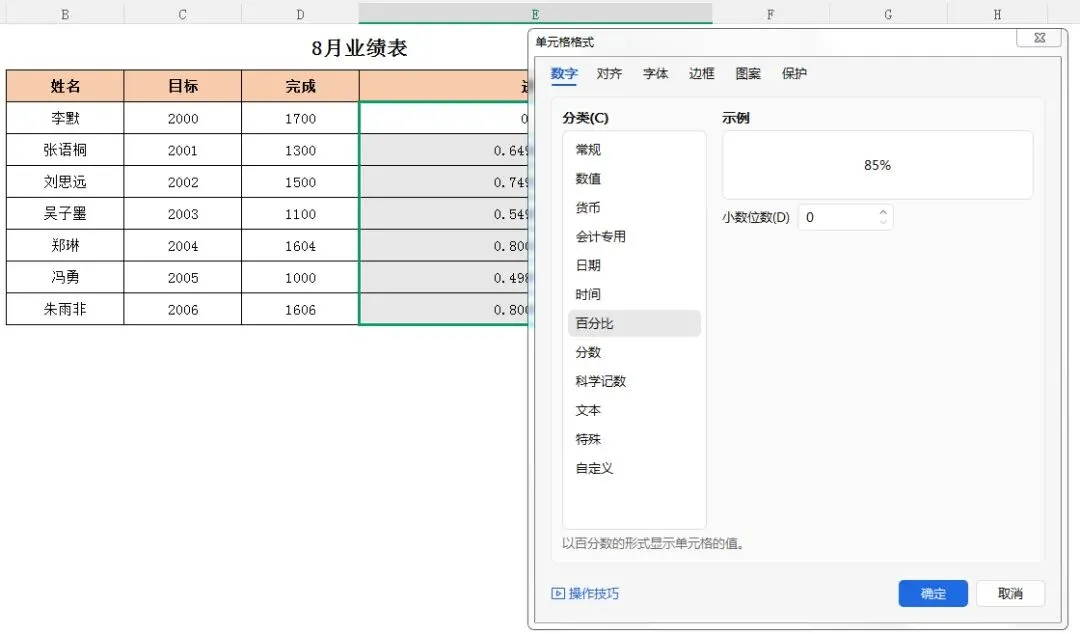This screenshot has height=634, width=1080.
Task: Select 常规 category
Action: click(x=634, y=150)
